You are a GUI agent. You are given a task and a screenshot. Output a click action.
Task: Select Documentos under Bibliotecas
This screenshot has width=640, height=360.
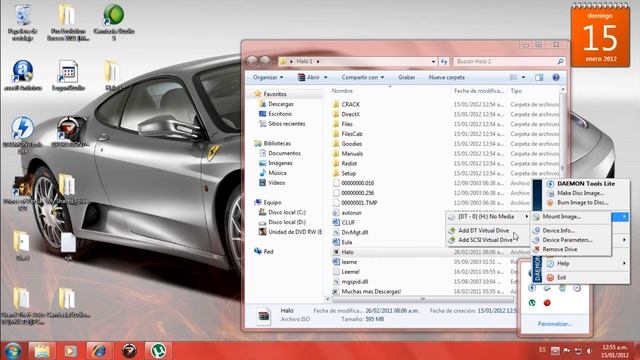pos(284,153)
